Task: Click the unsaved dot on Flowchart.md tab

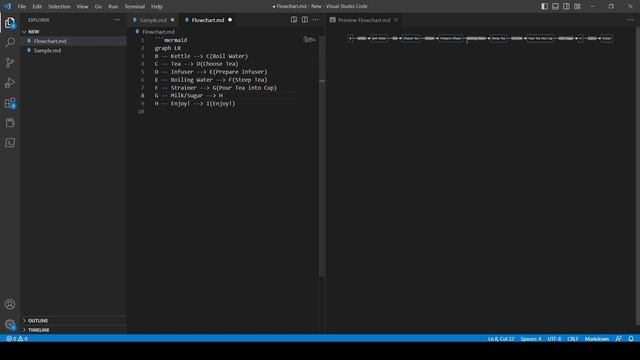Action: tap(230, 20)
